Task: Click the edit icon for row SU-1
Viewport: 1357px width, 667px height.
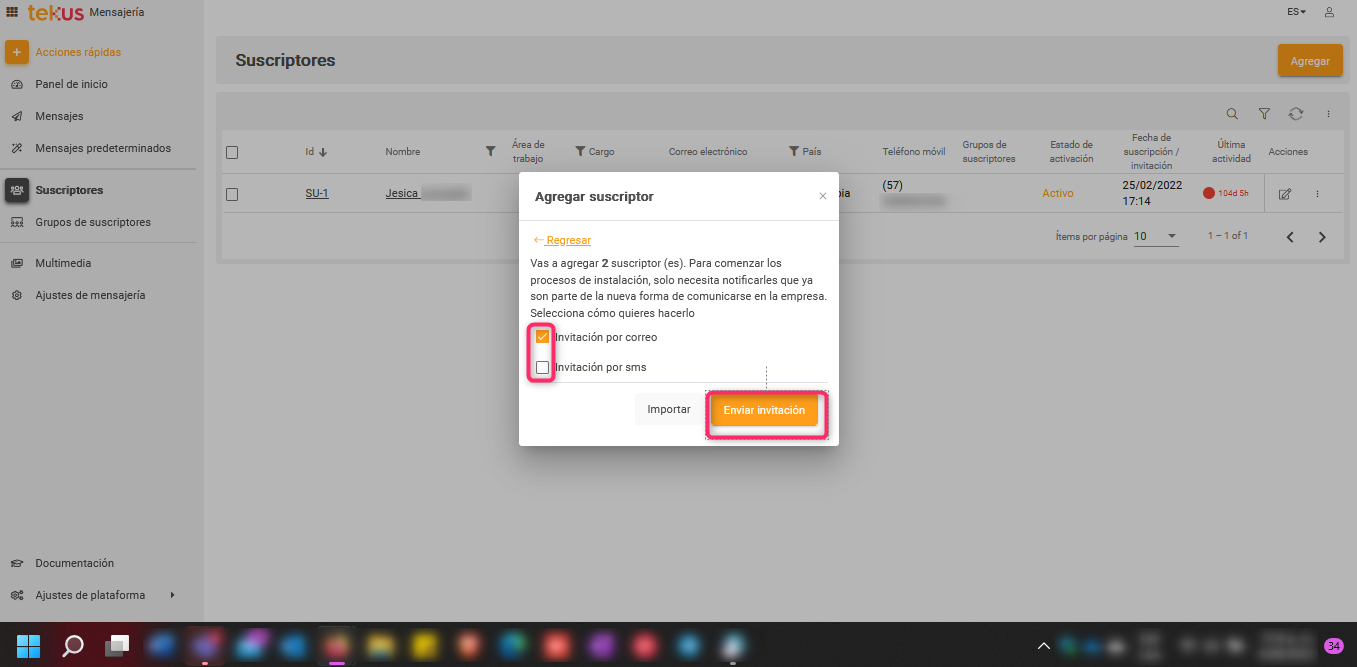Action: 1285,194
